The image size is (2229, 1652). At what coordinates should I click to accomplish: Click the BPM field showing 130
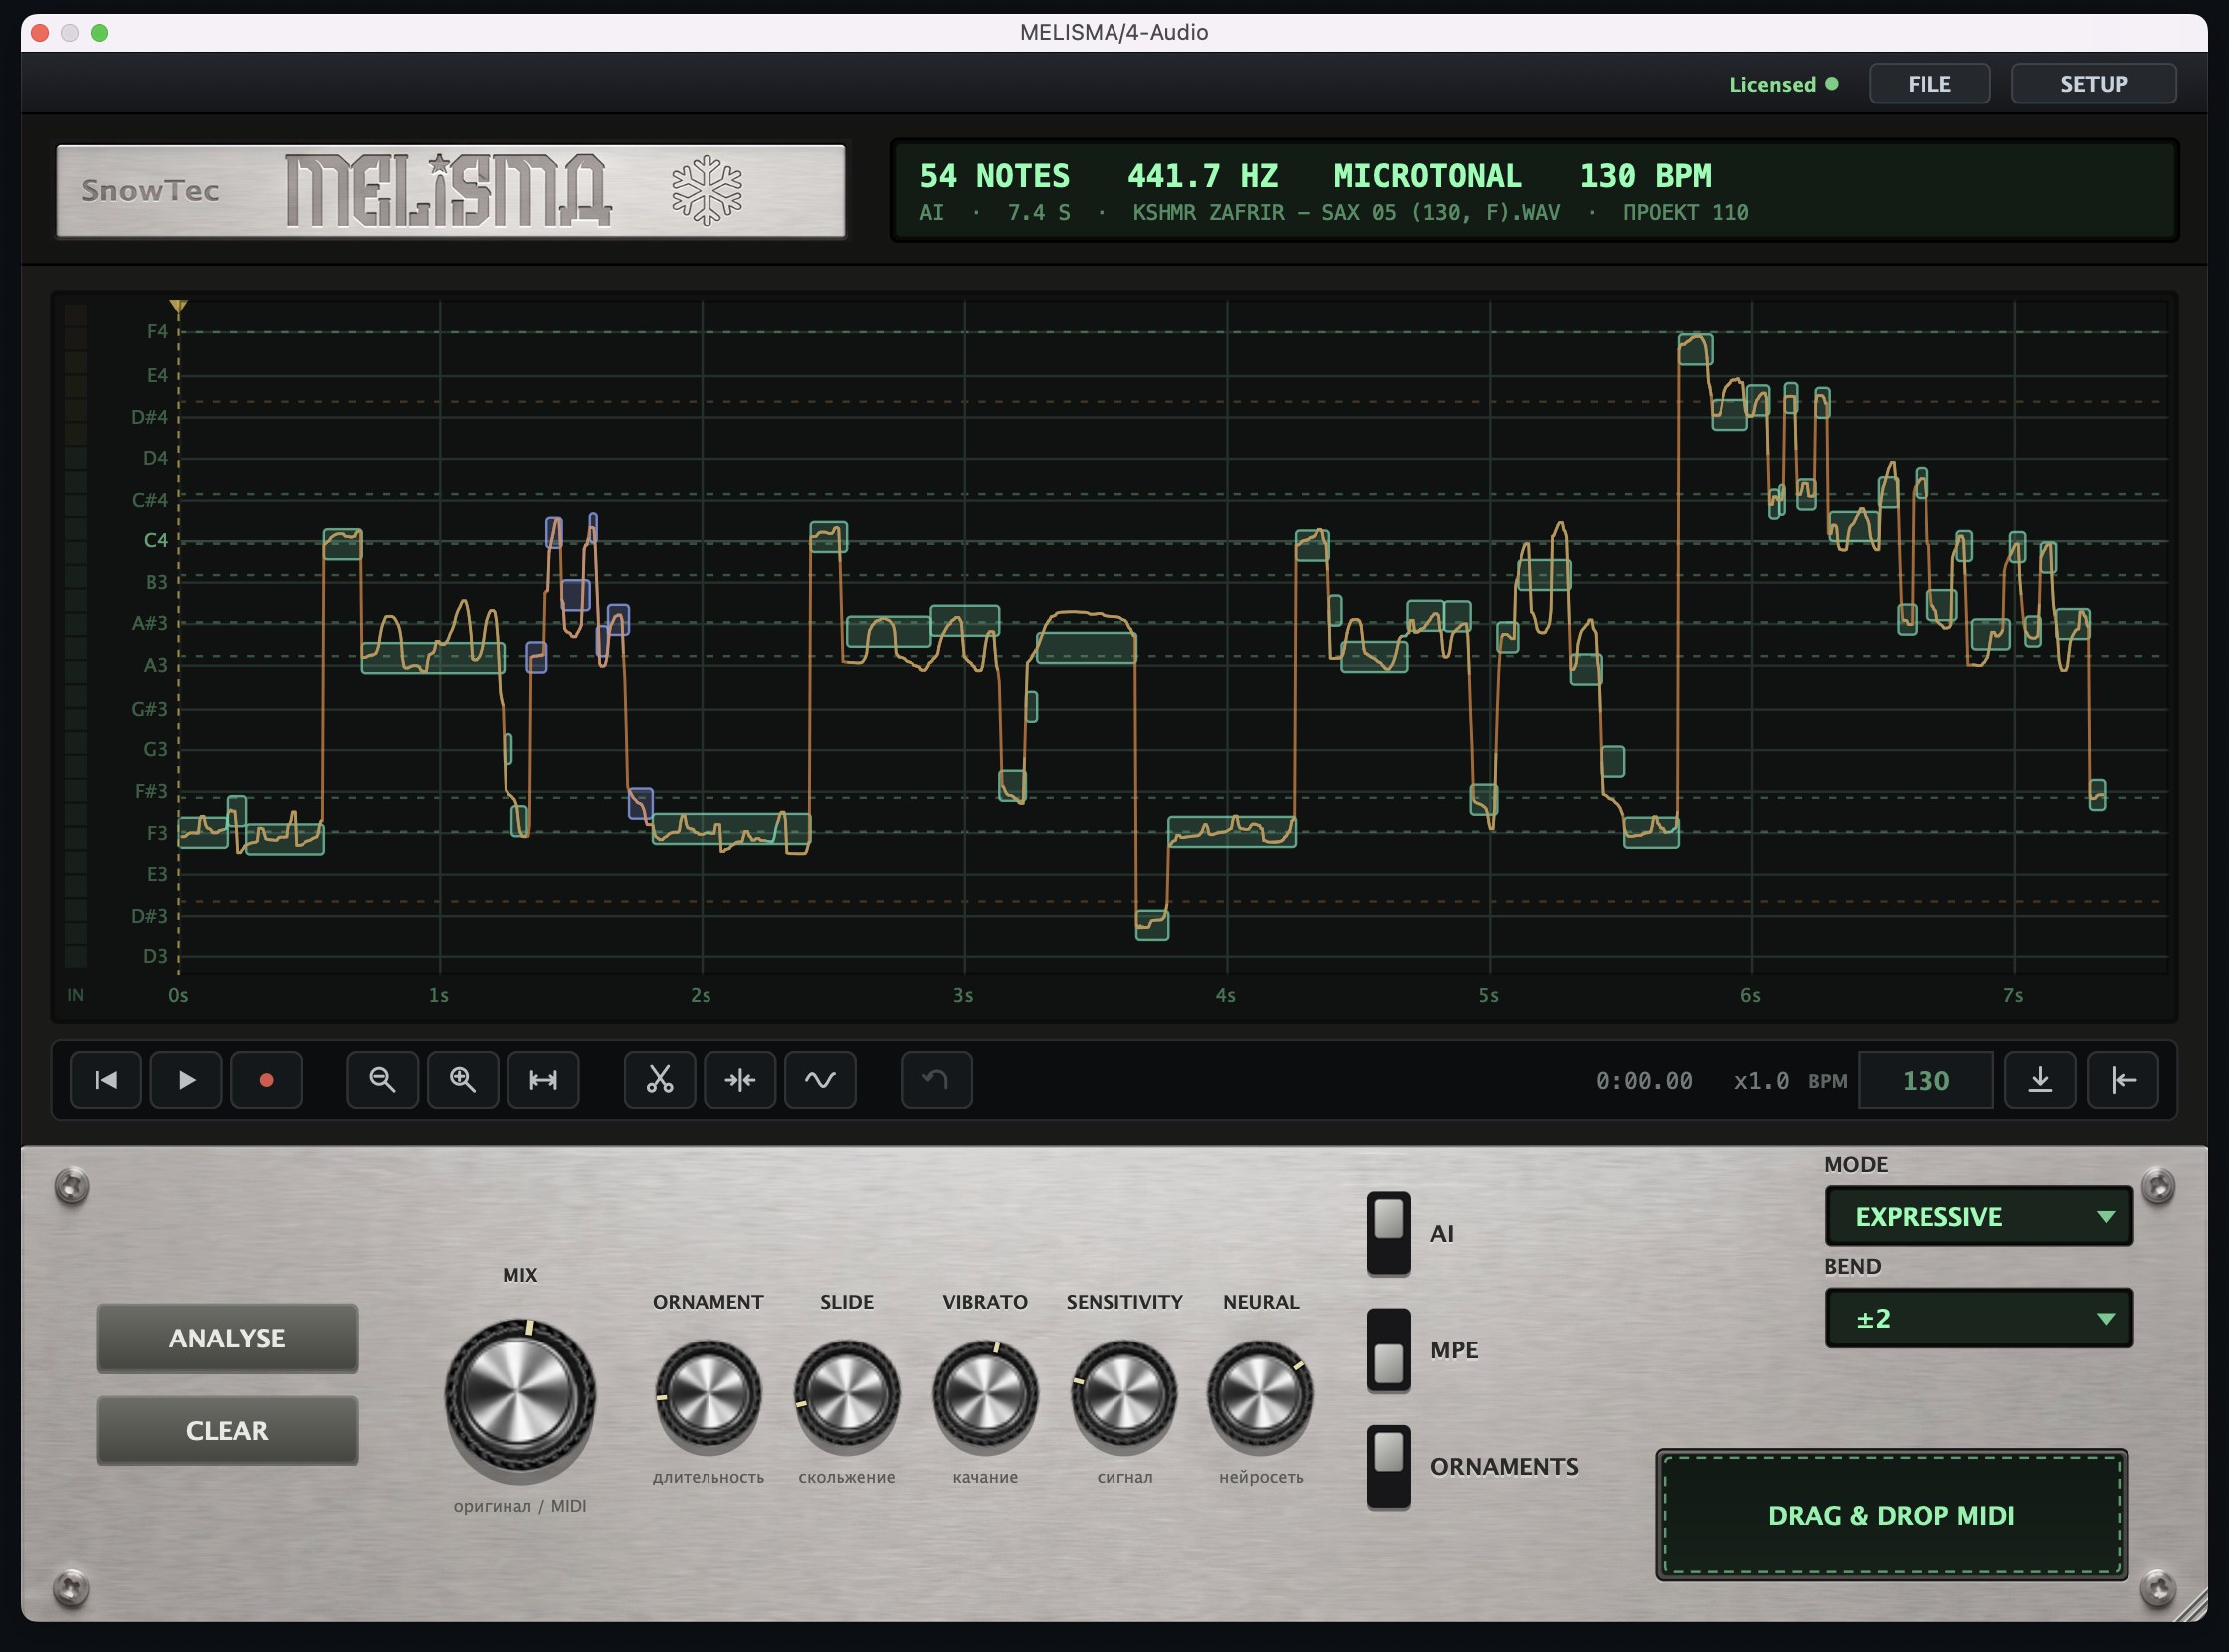tap(1926, 1080)
